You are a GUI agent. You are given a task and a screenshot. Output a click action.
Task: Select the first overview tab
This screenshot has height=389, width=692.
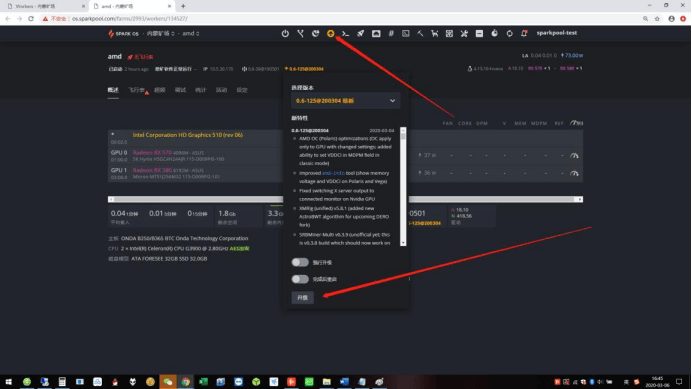point(113,90)
